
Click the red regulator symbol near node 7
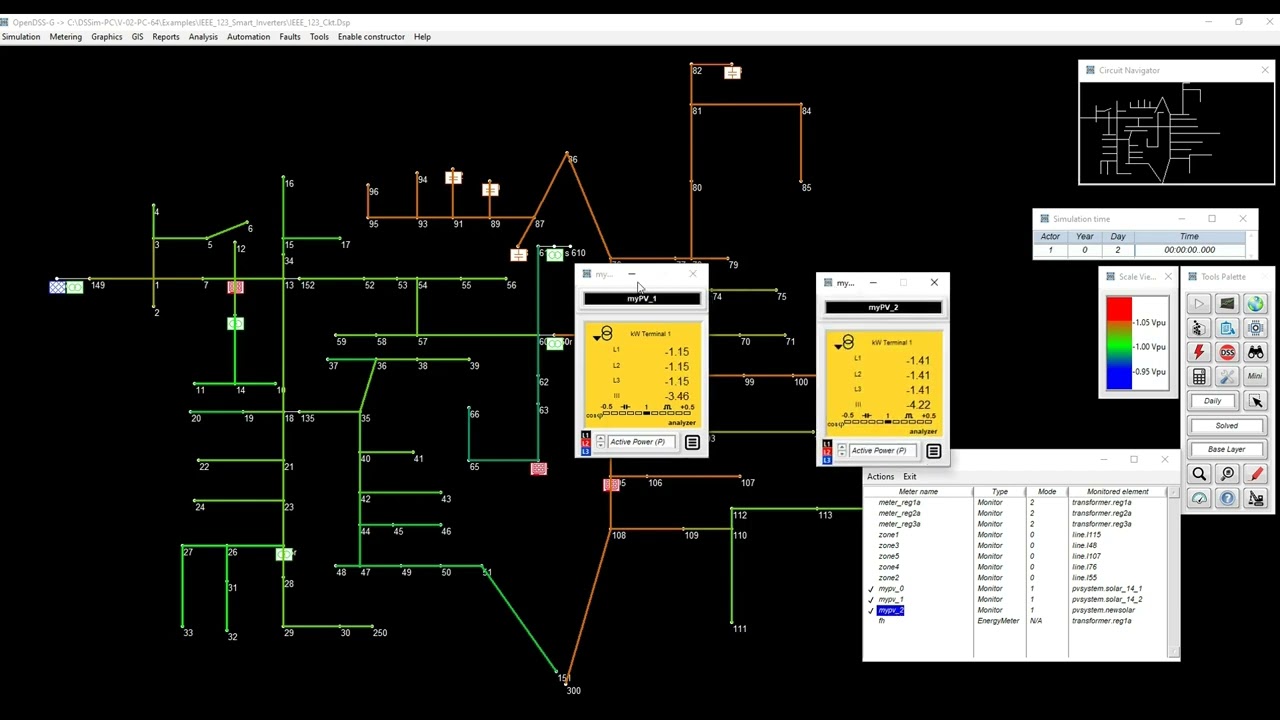click(x=235, y=288)
